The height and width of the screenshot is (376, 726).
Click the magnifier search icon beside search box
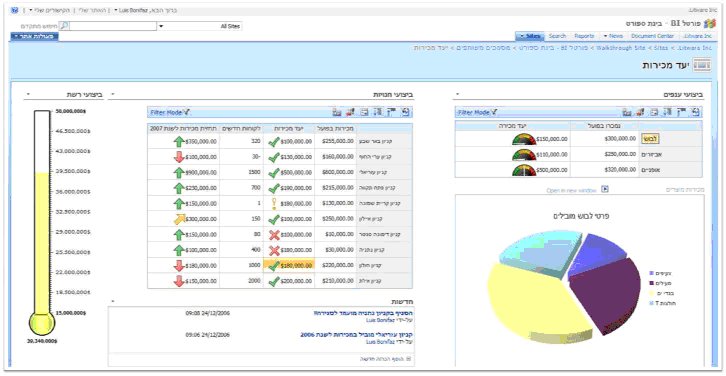[66, 26]
